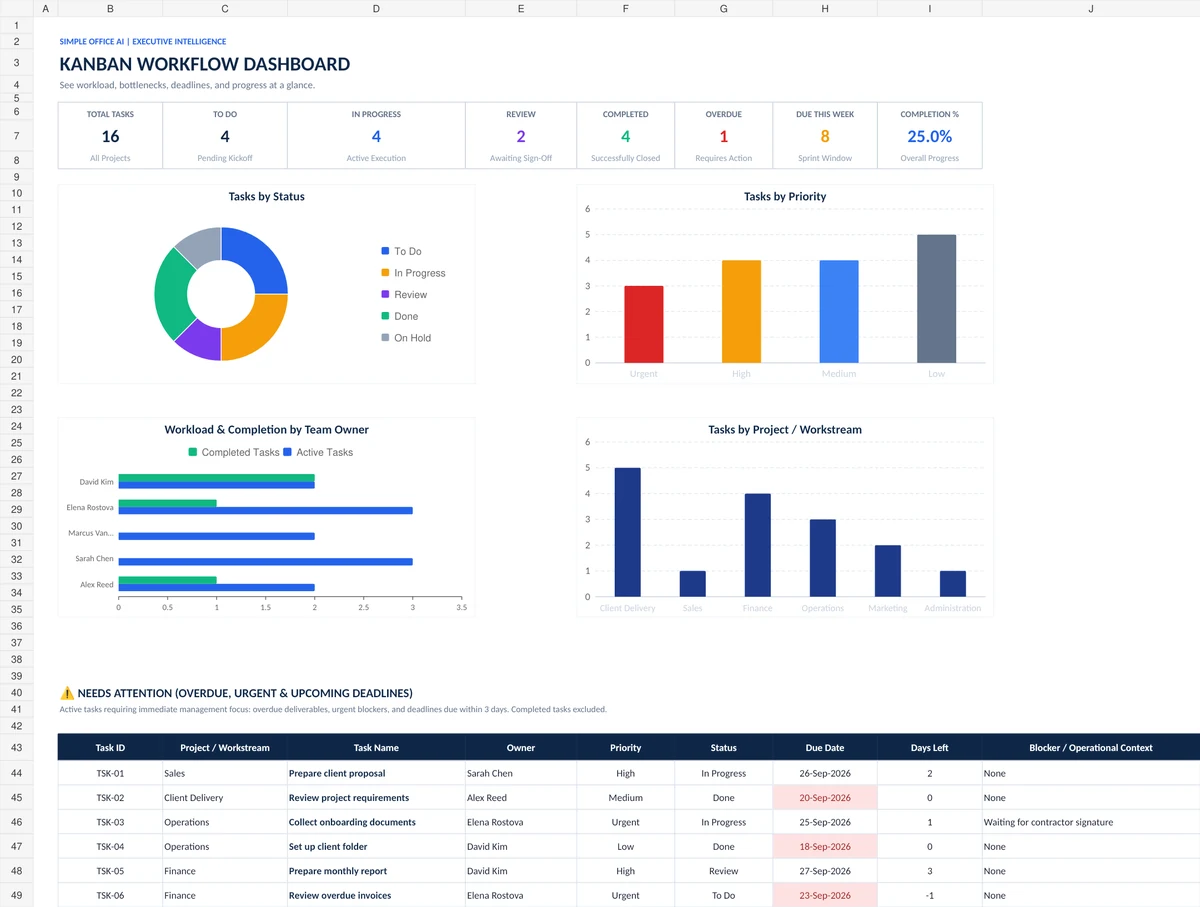Click the highlighted 23-Sep-2026 due date
This screenshot has width=1200, height=907.
pos(825,895)
